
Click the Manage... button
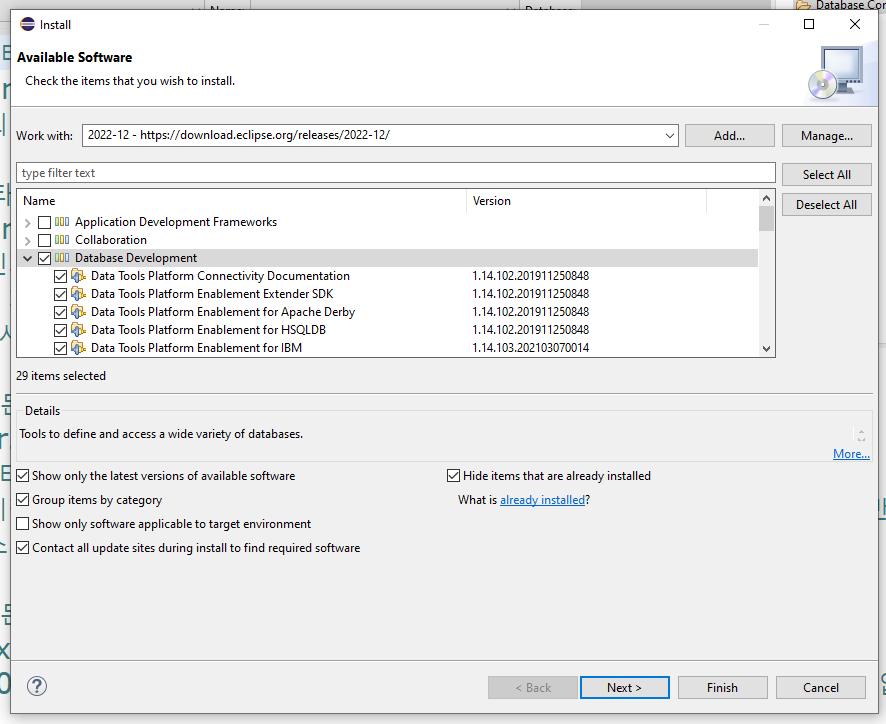pyautogui.click(x=827, y=136)
